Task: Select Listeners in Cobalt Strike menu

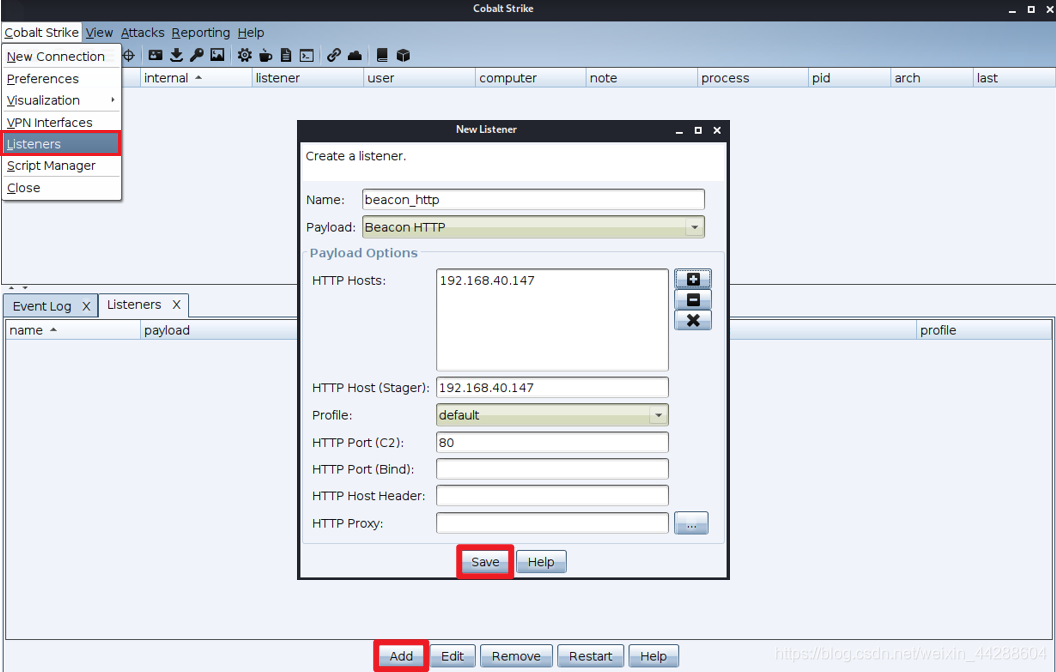Action: click(61, 144)
